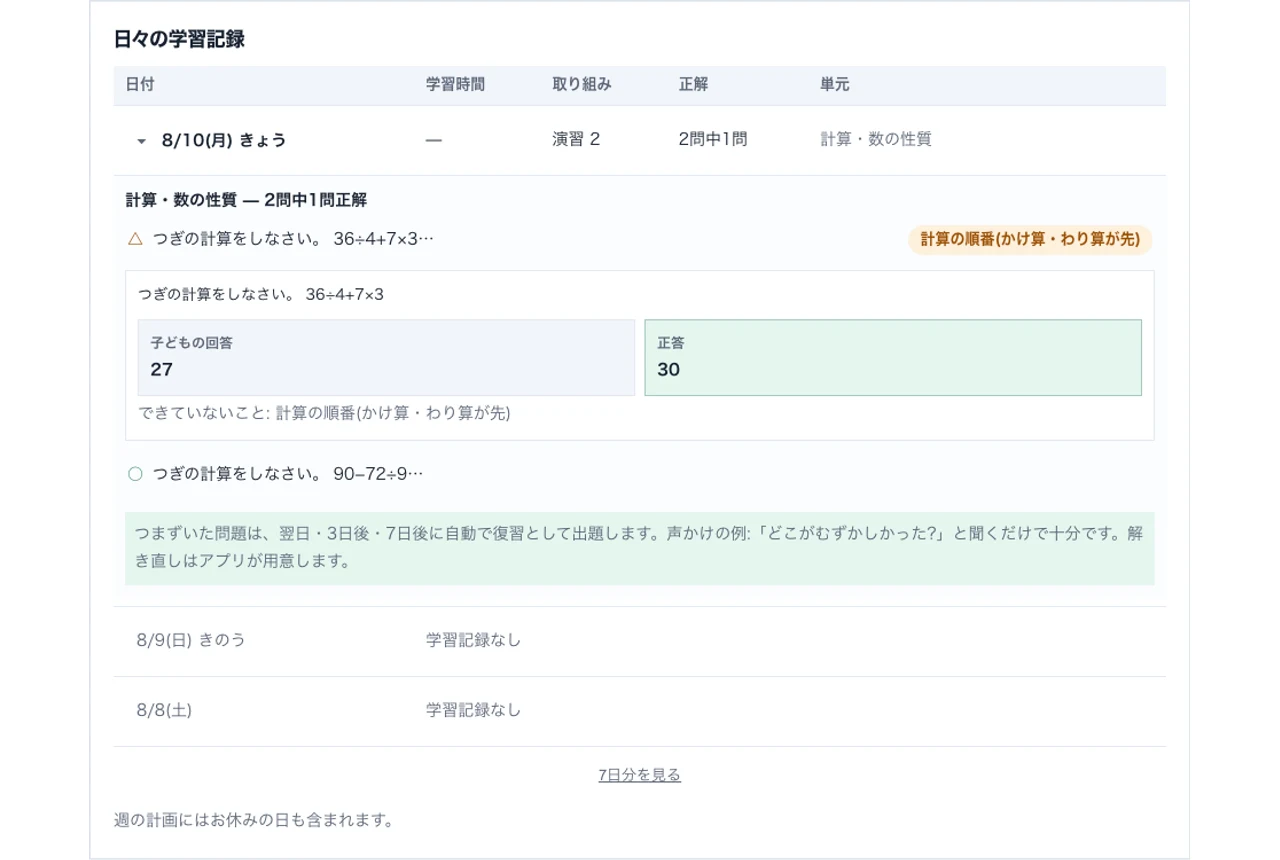Click the dash in 学習時間 column for 8/10

pyautogui.click(x=433, y=141)
